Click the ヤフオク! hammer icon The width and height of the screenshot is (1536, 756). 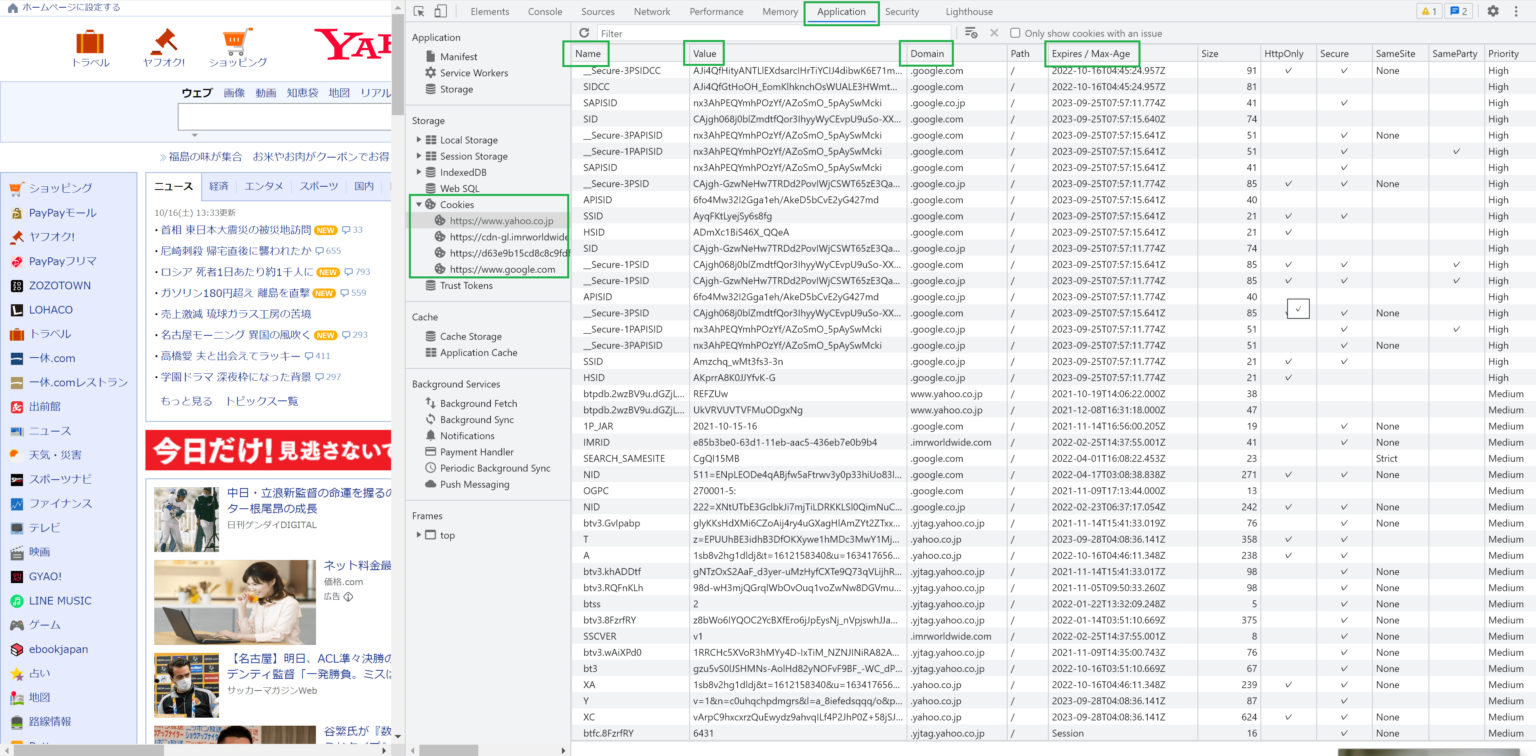(x=167, y=43)
